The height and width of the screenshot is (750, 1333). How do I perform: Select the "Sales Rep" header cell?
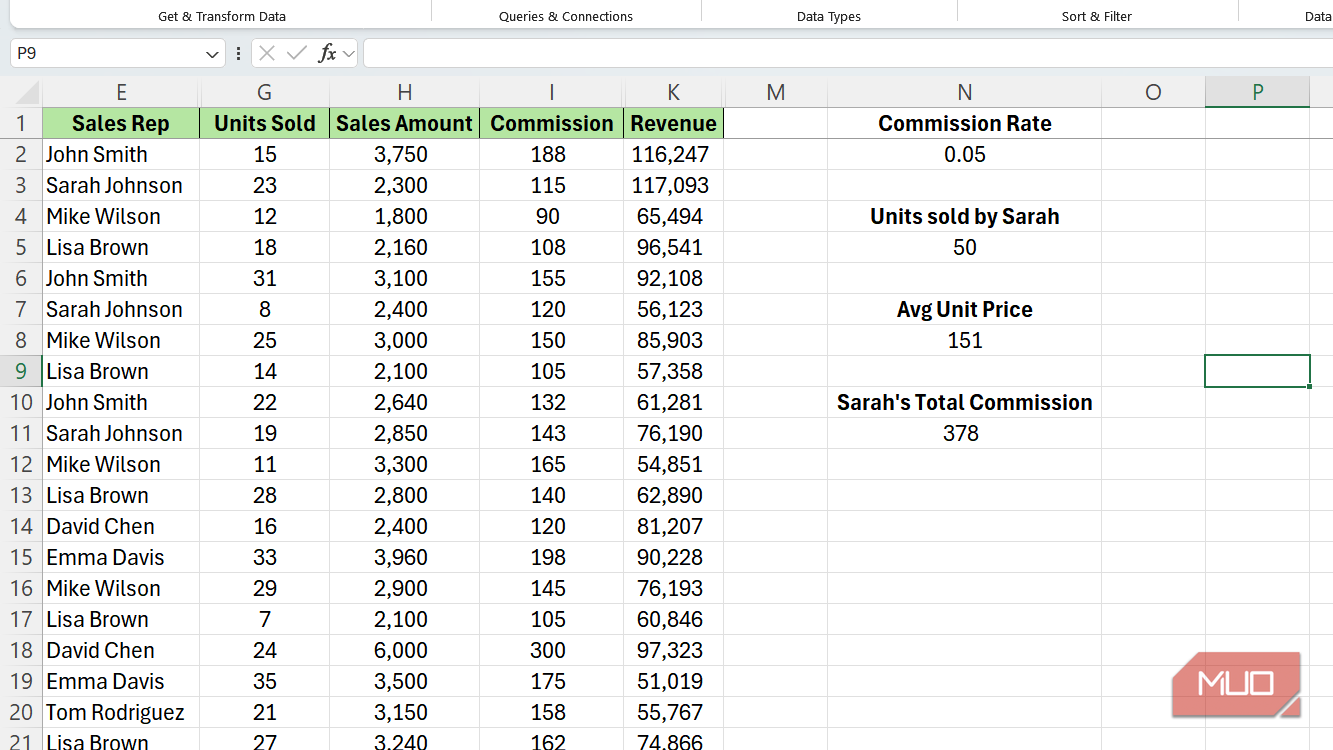pos(121,124)
